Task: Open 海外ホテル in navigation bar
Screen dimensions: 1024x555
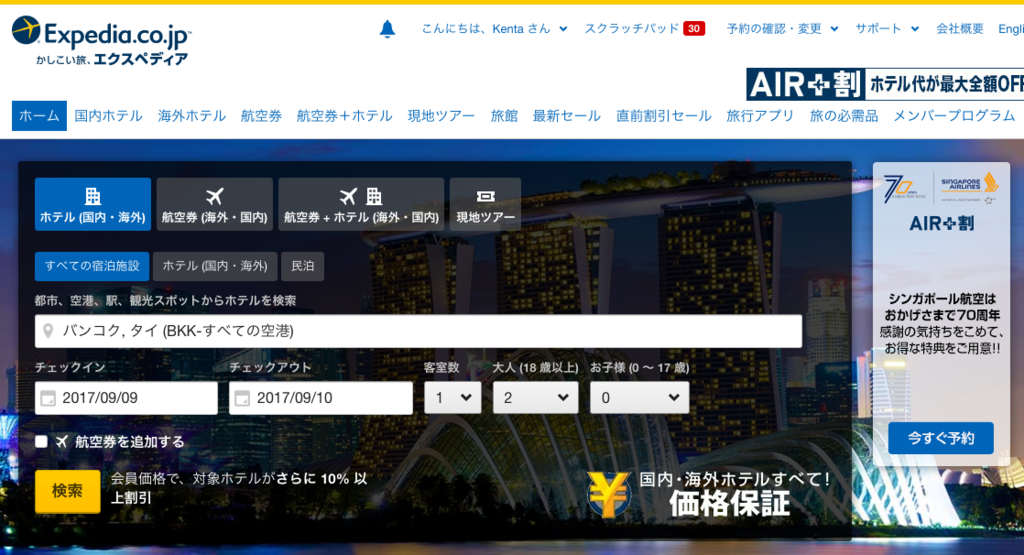Action: [191, 116]
